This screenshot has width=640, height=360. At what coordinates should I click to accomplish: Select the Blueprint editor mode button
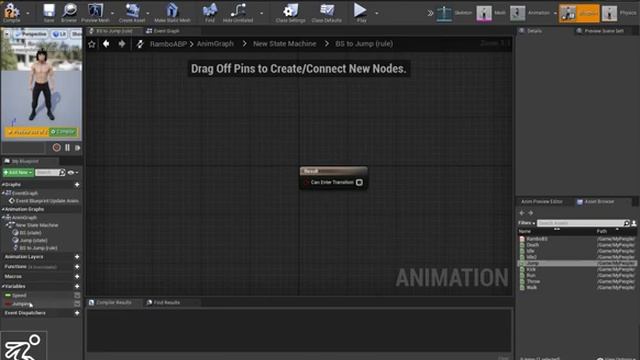(579, 13)
